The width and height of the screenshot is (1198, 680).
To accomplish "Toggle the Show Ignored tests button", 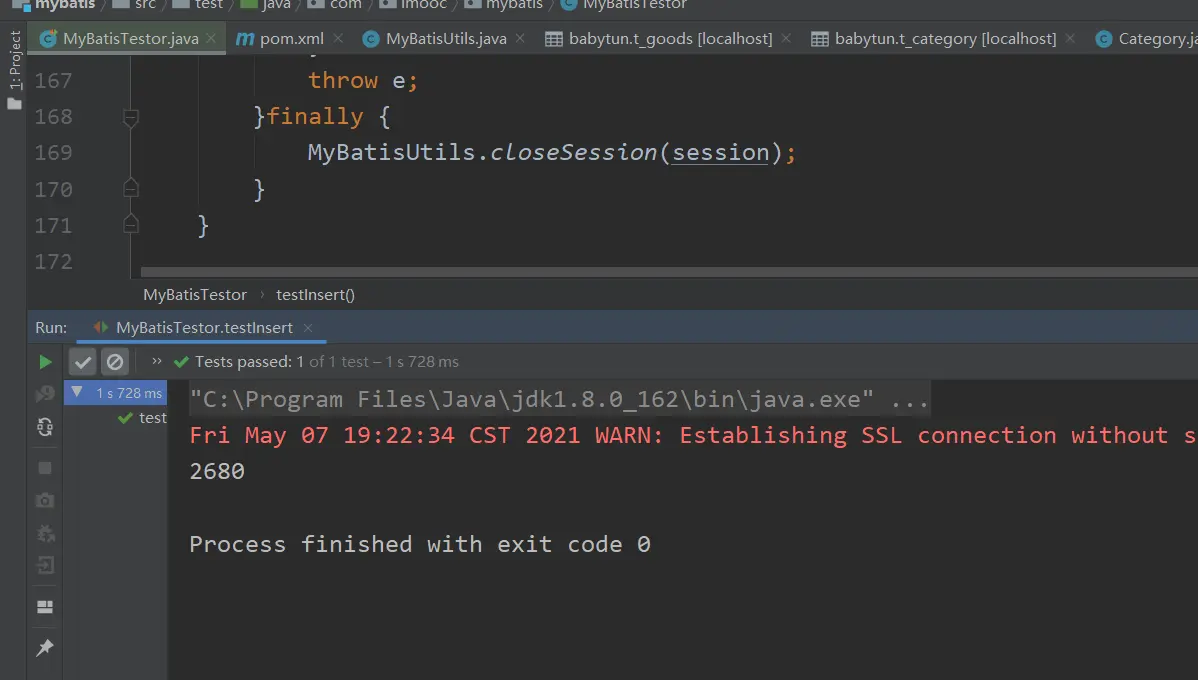I will coord(115,362).
